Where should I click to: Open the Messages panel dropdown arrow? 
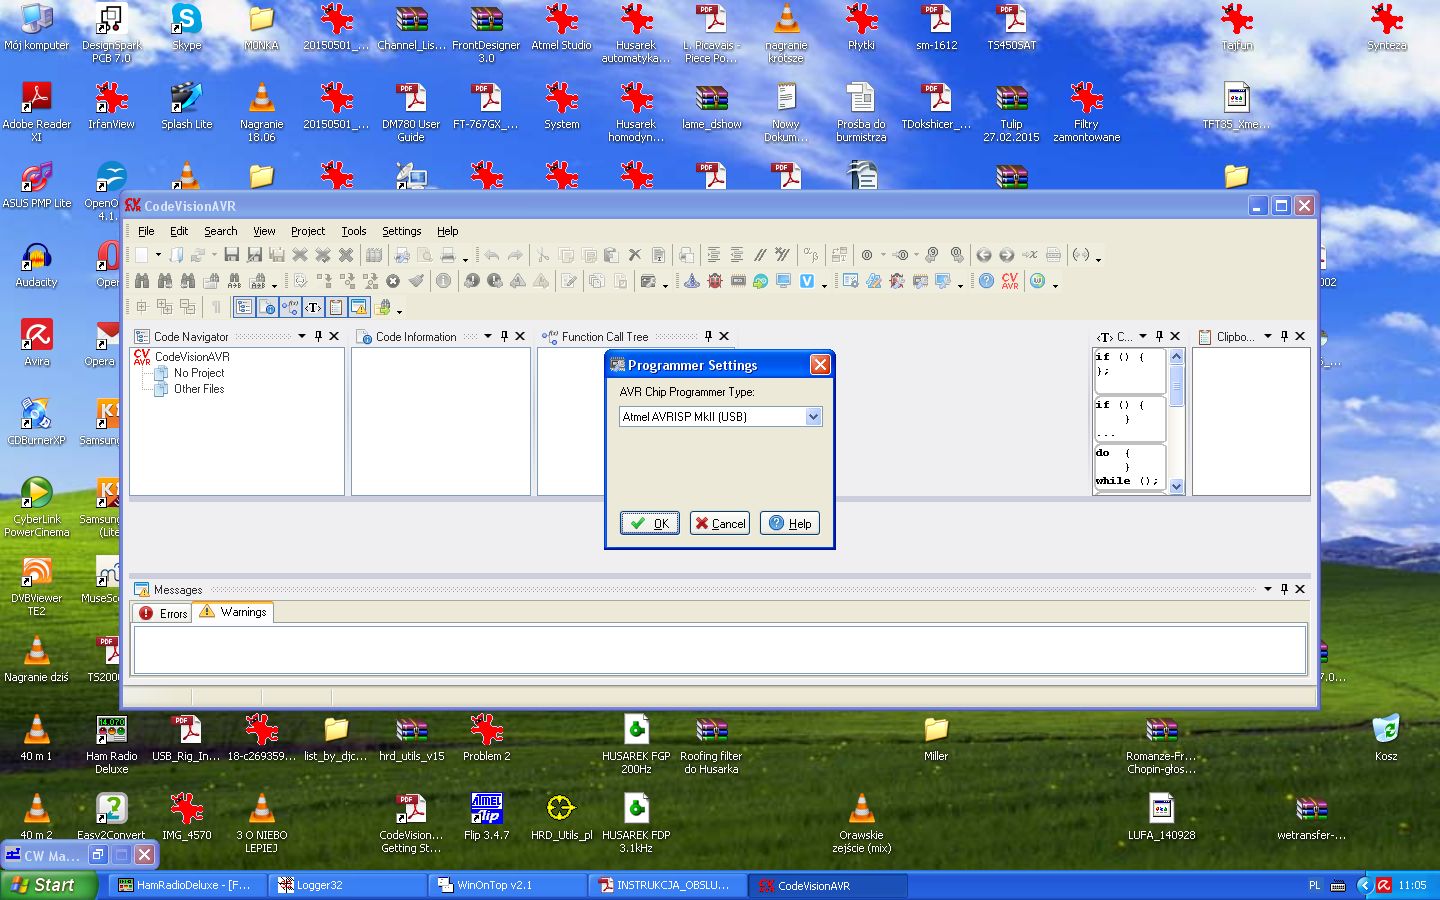point(1268,589)
